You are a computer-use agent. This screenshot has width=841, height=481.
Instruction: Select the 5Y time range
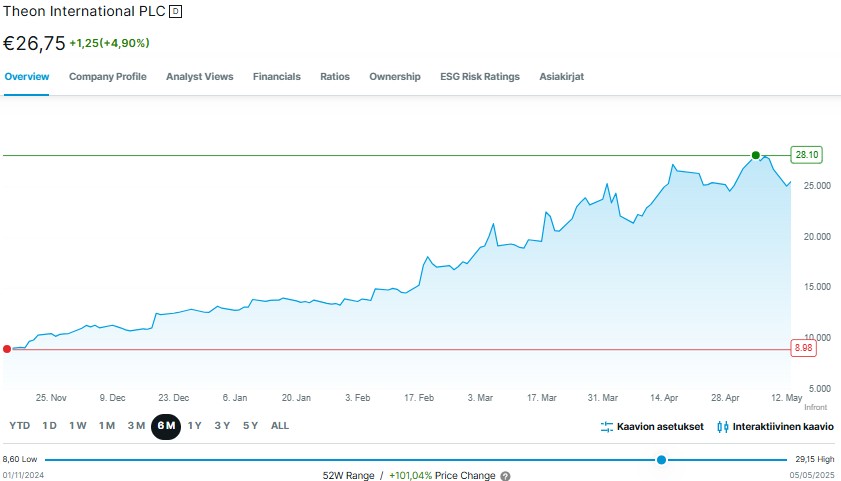coord(250,426)
